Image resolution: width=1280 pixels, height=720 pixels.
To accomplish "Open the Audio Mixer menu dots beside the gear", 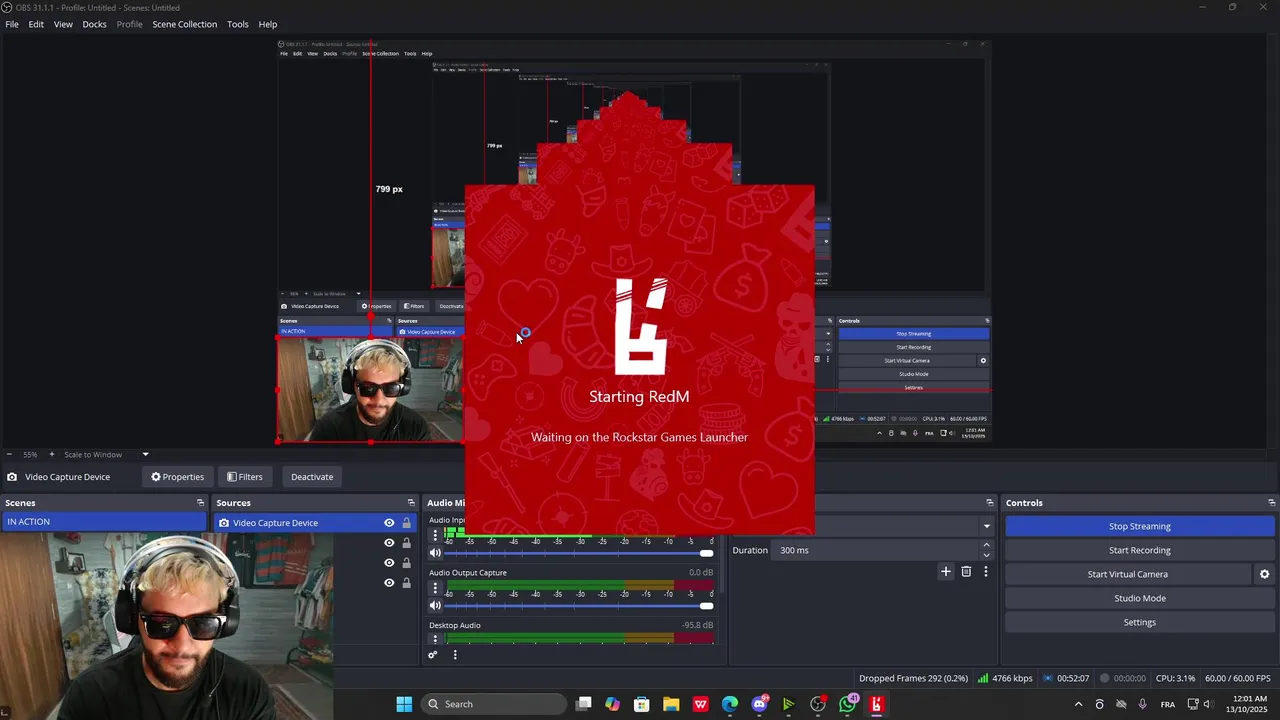I will click(455, 655).
